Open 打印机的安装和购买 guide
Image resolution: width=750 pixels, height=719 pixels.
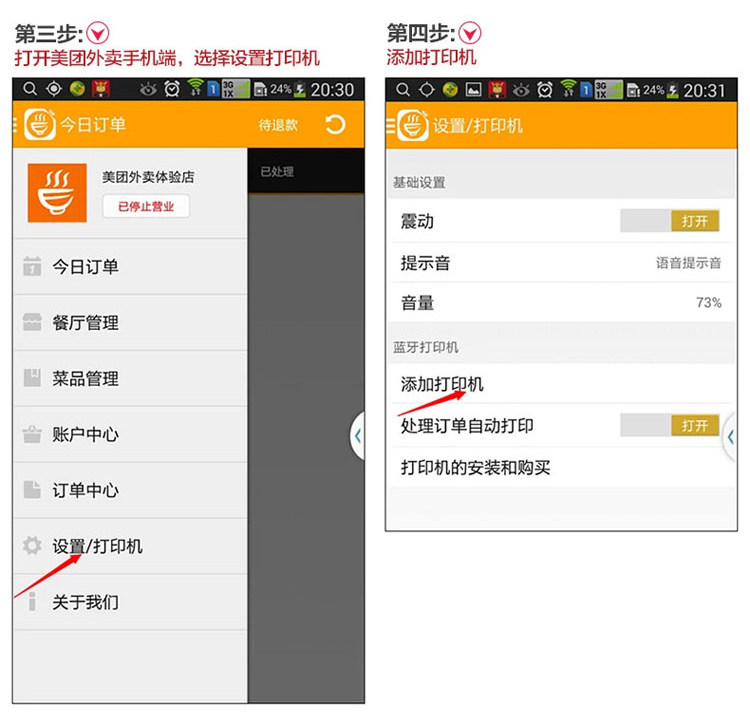tap(561, 467)
